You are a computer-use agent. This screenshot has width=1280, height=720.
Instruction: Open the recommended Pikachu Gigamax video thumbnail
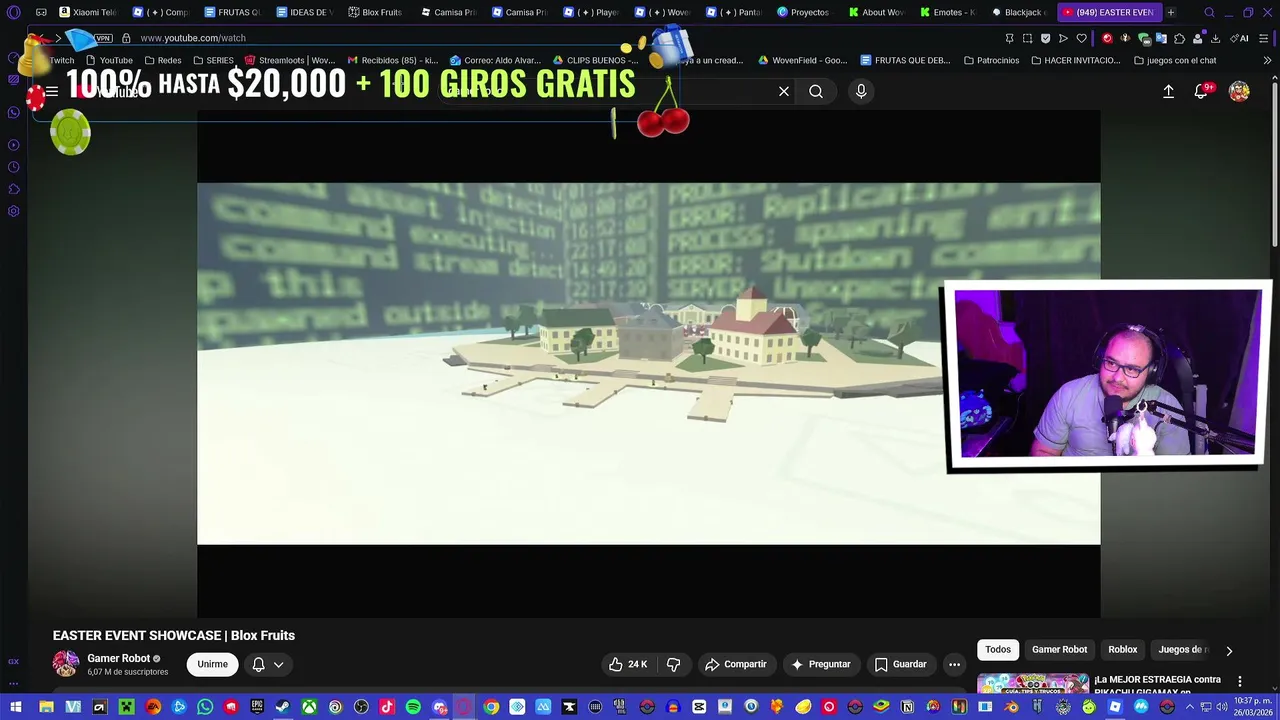1033,683
